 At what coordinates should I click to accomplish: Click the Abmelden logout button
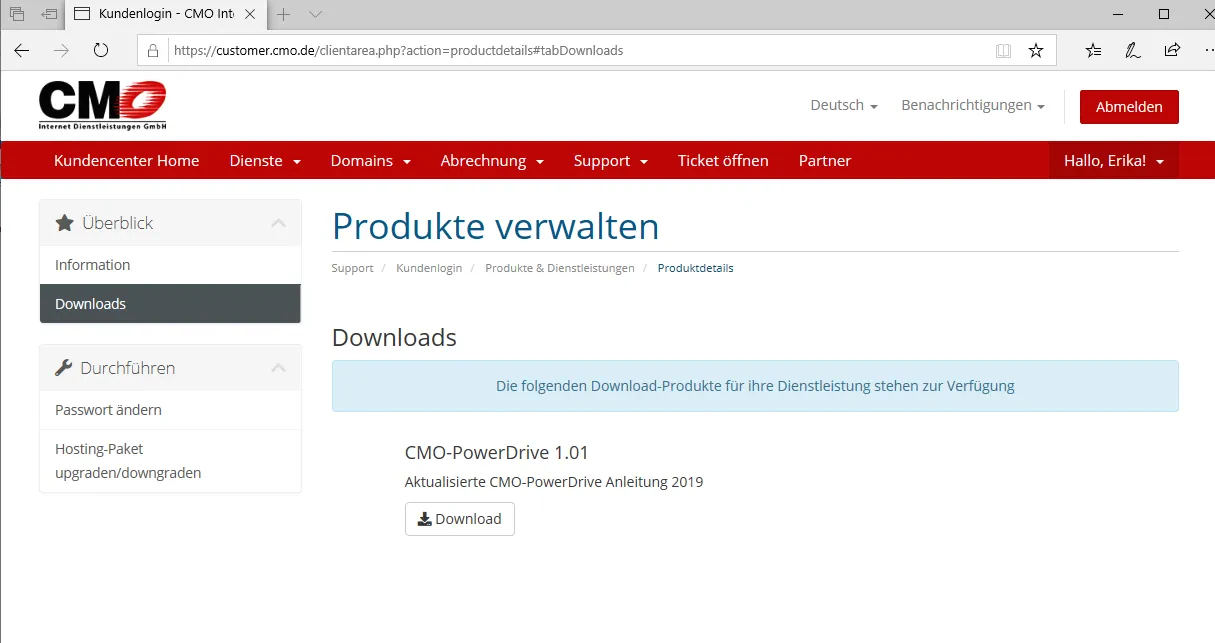(x=1129, y=106)
